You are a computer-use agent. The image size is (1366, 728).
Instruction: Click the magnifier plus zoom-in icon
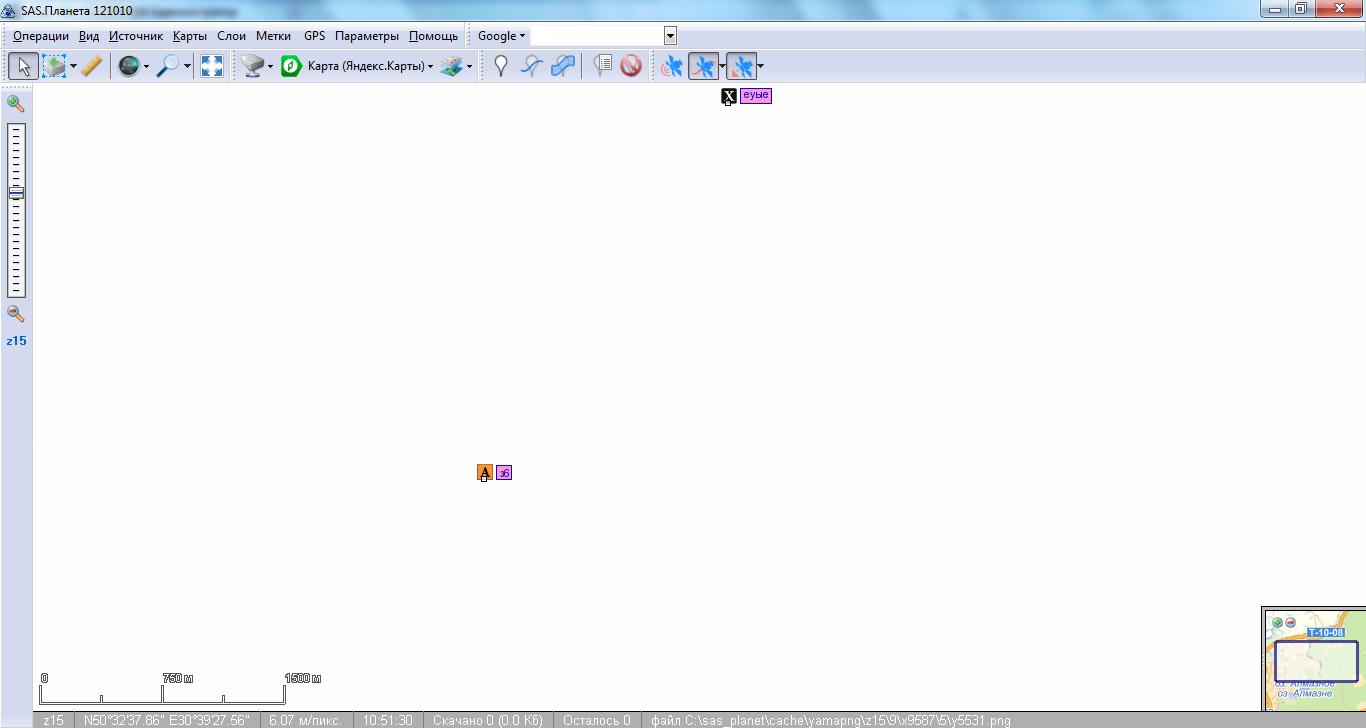[x=16, y=103]
